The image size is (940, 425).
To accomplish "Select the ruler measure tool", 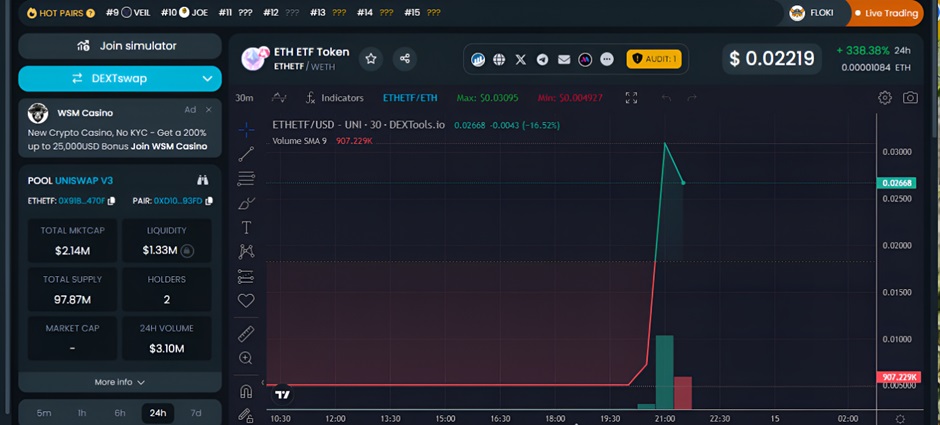I will click(246, 333).
